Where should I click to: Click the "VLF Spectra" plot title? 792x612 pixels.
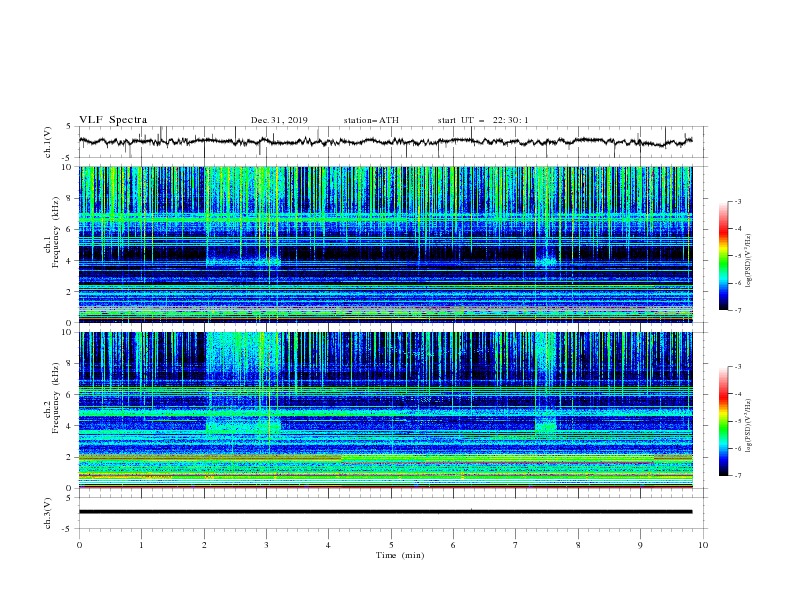pyautogui.click(x=113, y=120)
